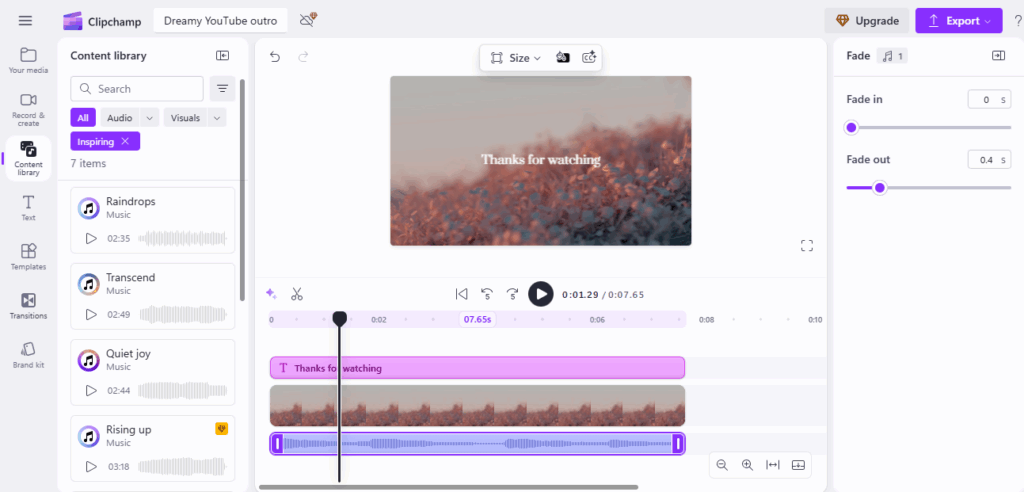
Task: Remove the Inspiring filter tag
Action: 125,141
